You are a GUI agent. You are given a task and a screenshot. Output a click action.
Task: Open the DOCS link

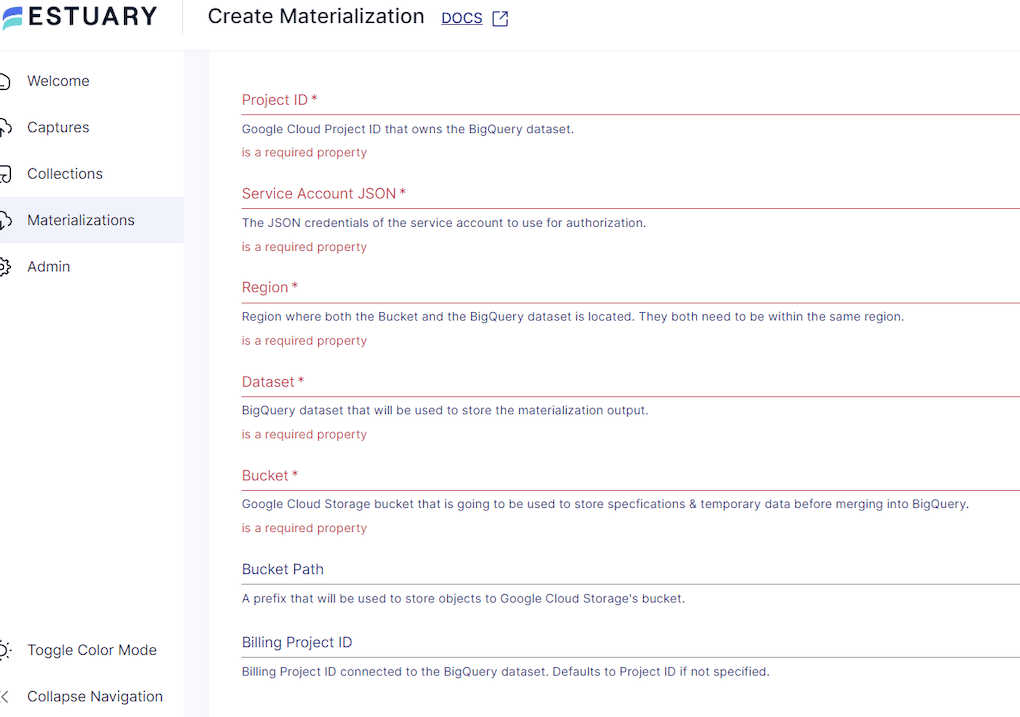[x=461, y=18]
